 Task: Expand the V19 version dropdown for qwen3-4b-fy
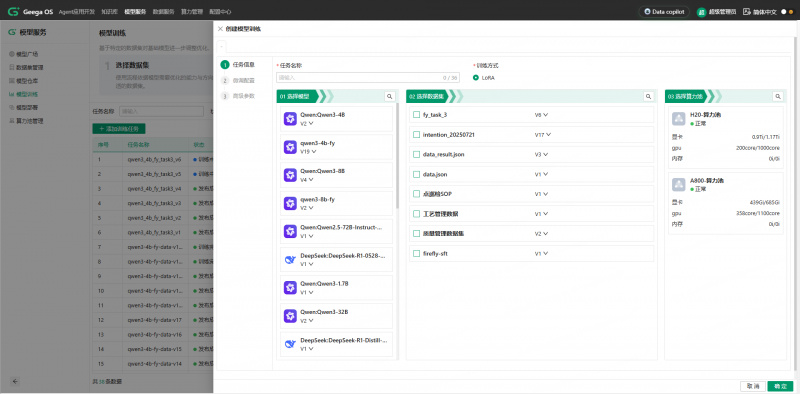coord(308,151)
